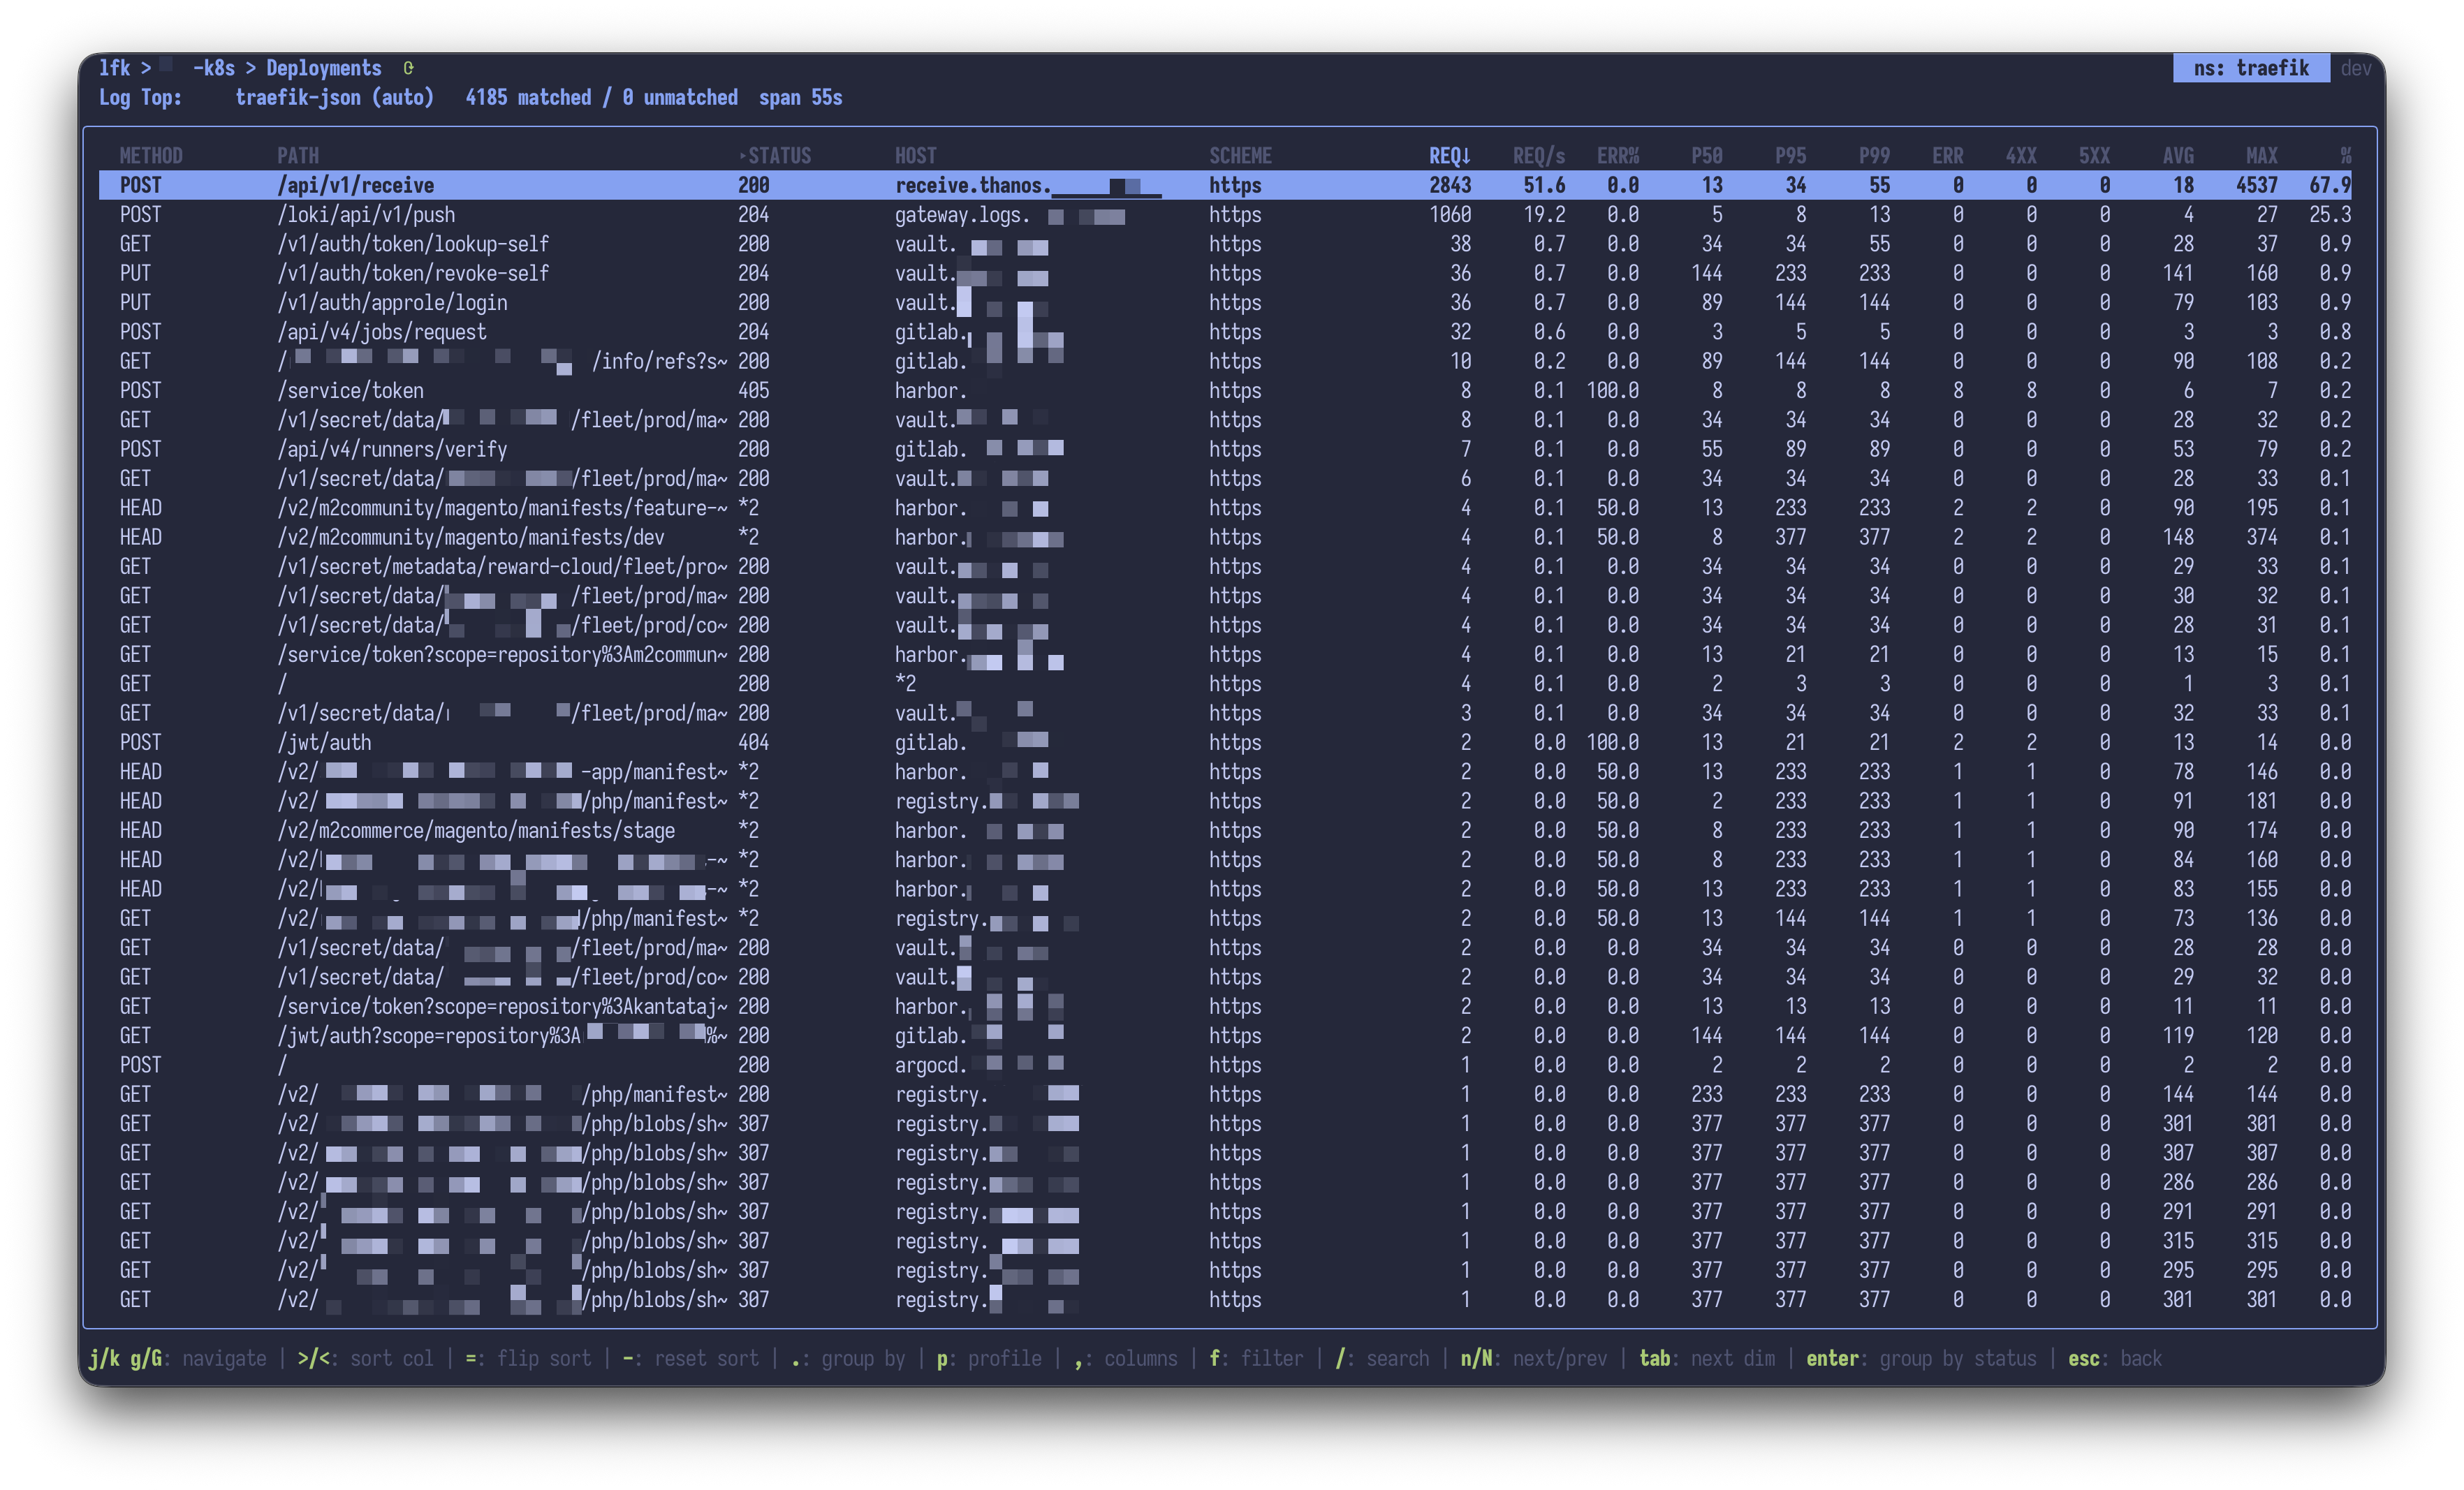2464x1490 pixels.
Task: Click the refresh icon beside Deployments breadcrumb
Action: tap(408, 68)
